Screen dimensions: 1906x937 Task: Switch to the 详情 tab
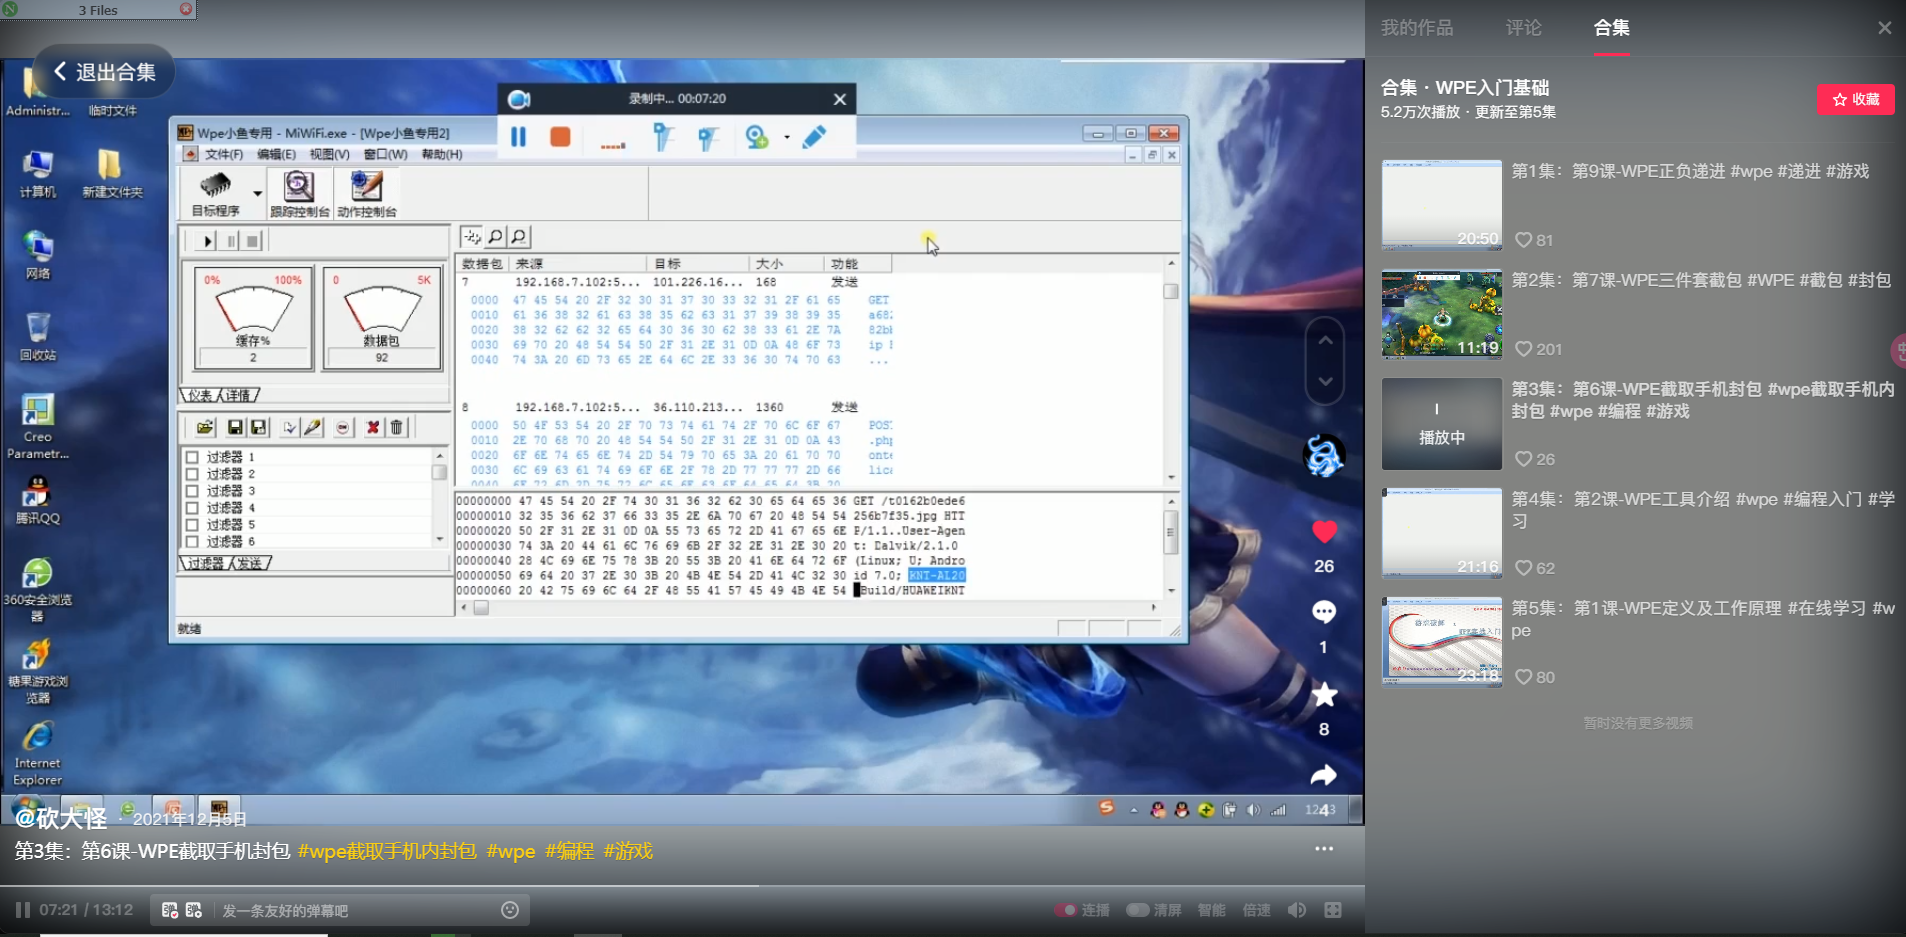(x=240, y=395)
